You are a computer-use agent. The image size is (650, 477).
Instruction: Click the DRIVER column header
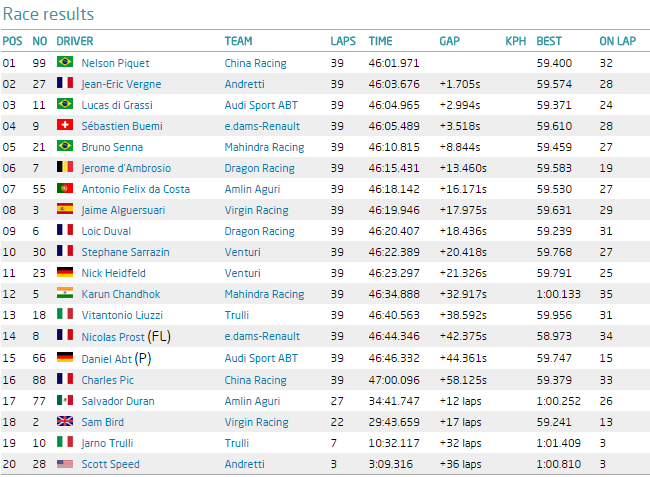pos(75,41)
